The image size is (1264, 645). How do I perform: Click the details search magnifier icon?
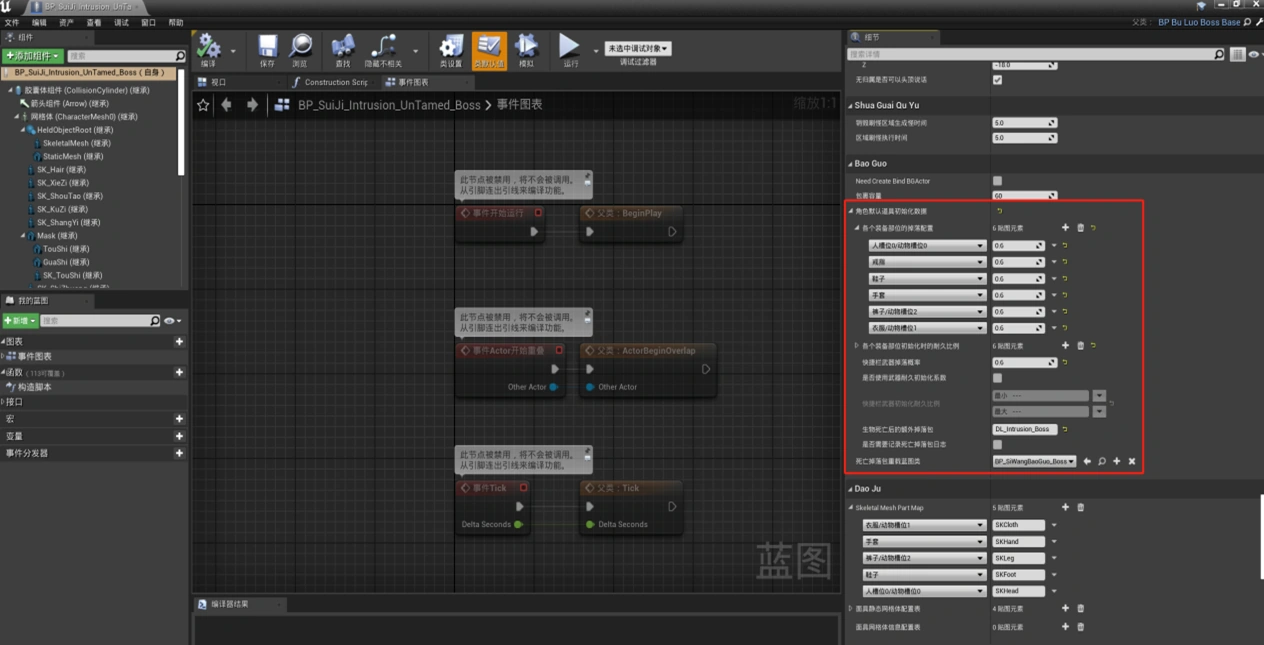(1219, 54)
